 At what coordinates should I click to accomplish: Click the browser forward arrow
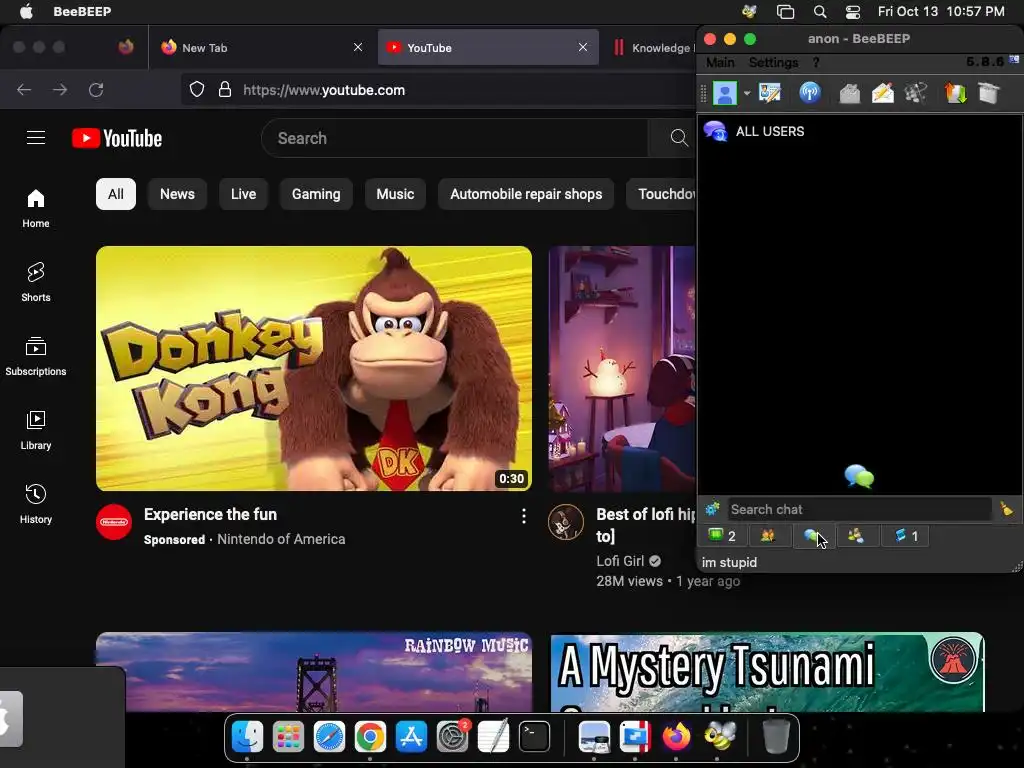coord(60,90)
